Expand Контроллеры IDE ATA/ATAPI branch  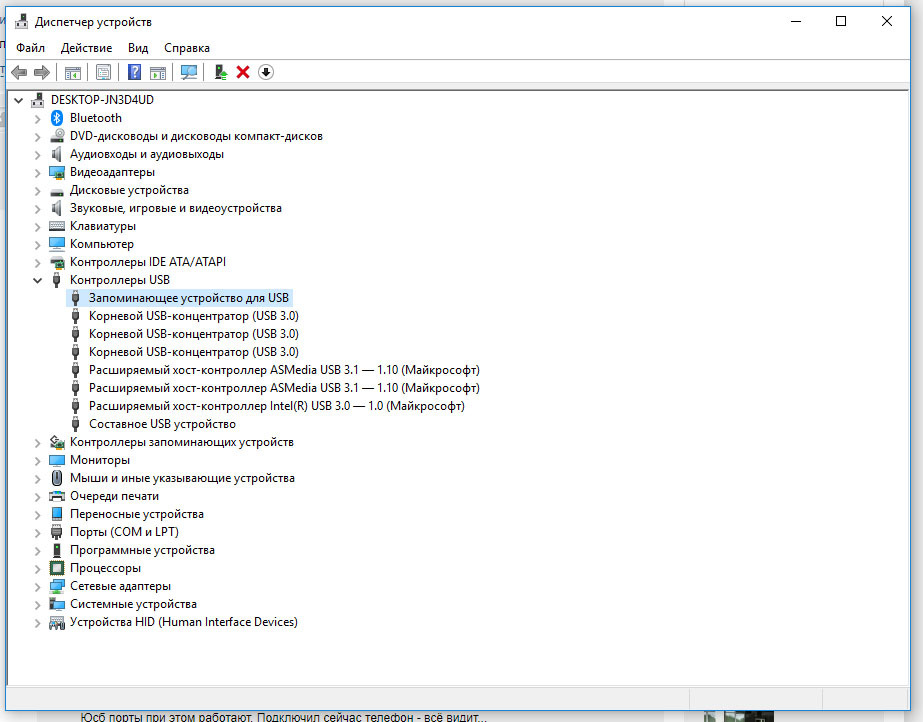point(38,262)
